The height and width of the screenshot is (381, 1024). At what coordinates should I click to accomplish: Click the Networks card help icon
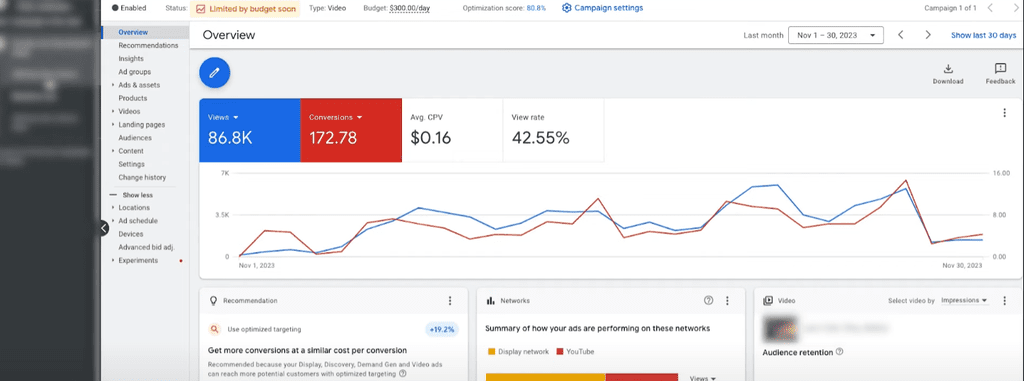[x=709, y=301]
